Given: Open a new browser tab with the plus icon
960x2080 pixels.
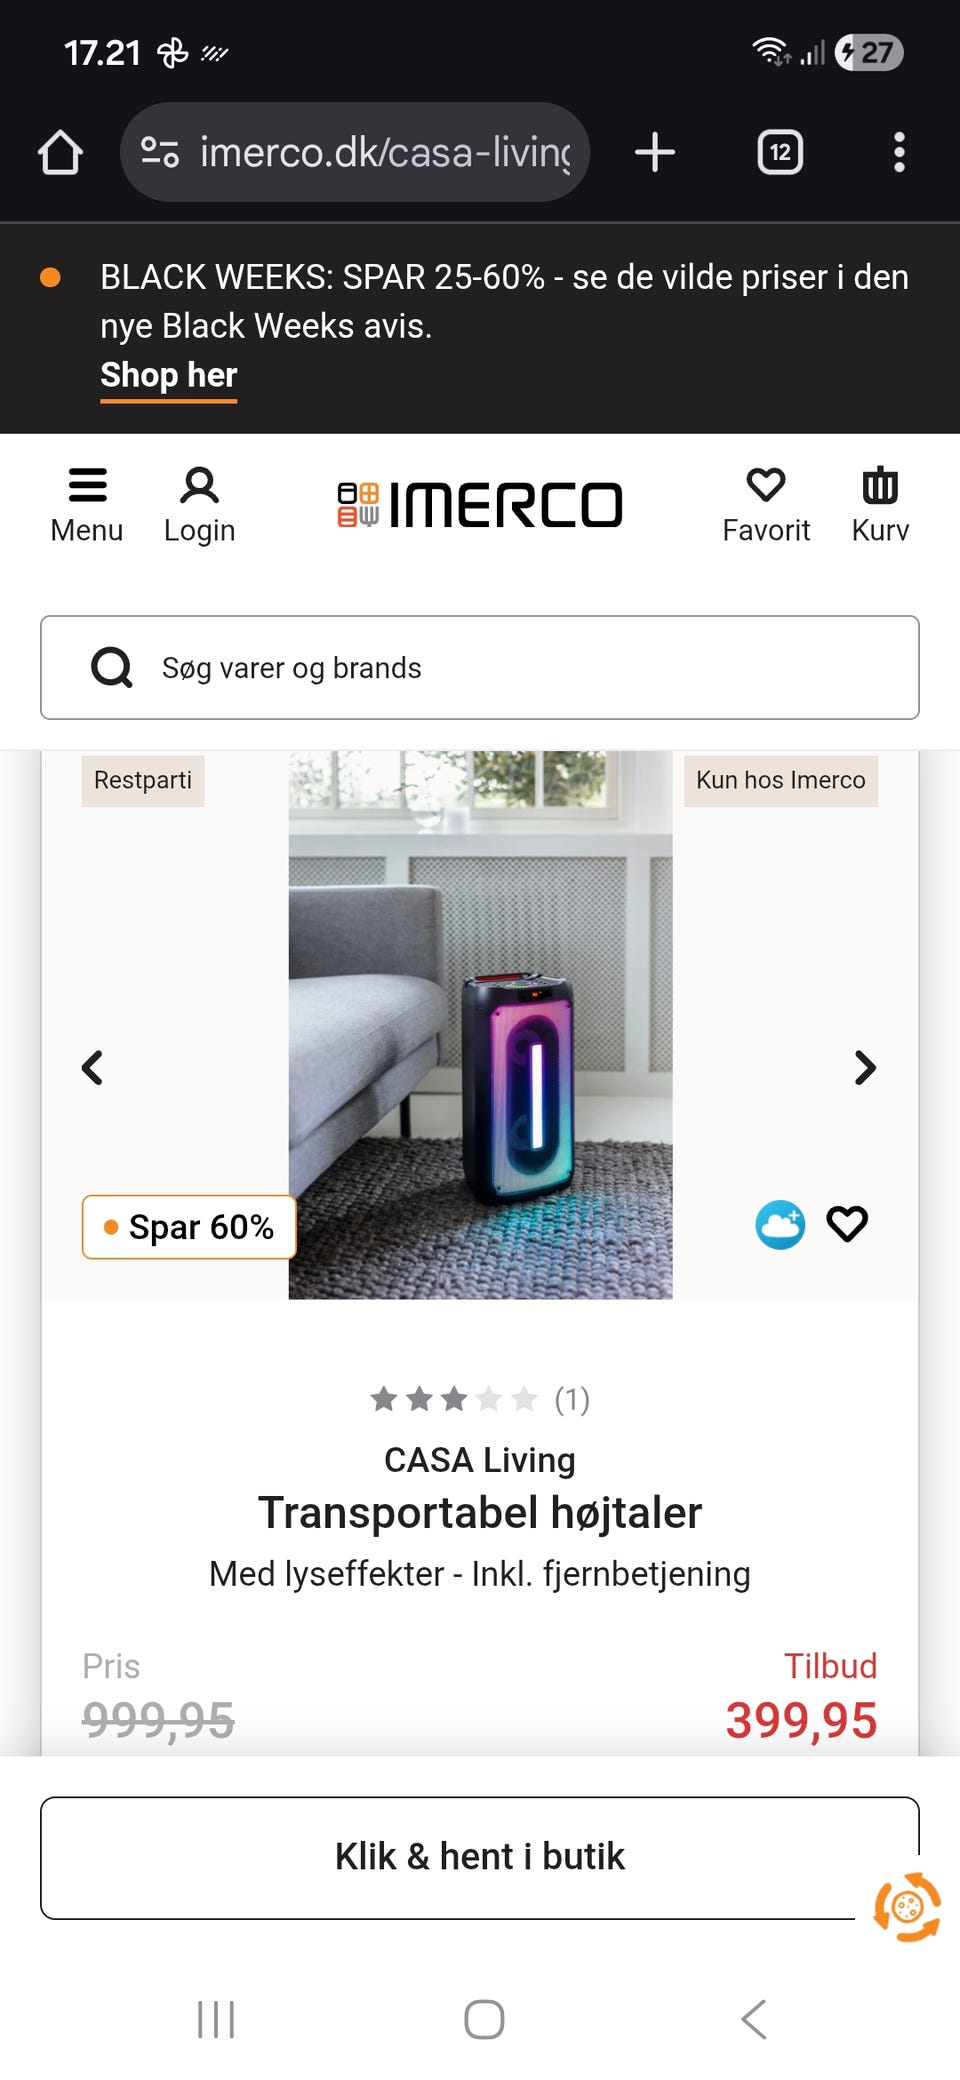Looking at the screenshot, I should pyautogui.click(x=654, y=152).
